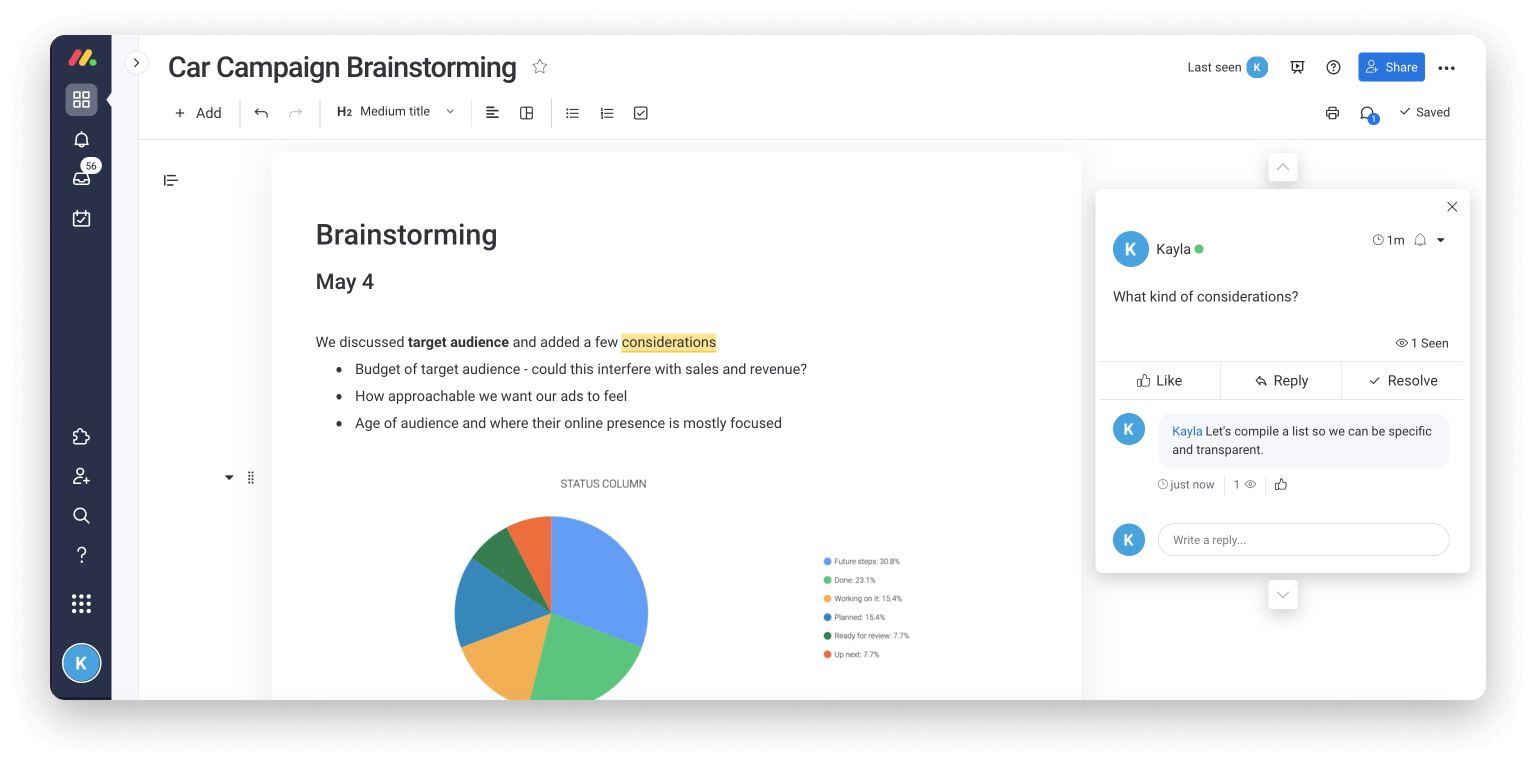
Task: Expand the collapsed sidebar chevron
Action: click(136, 63)
